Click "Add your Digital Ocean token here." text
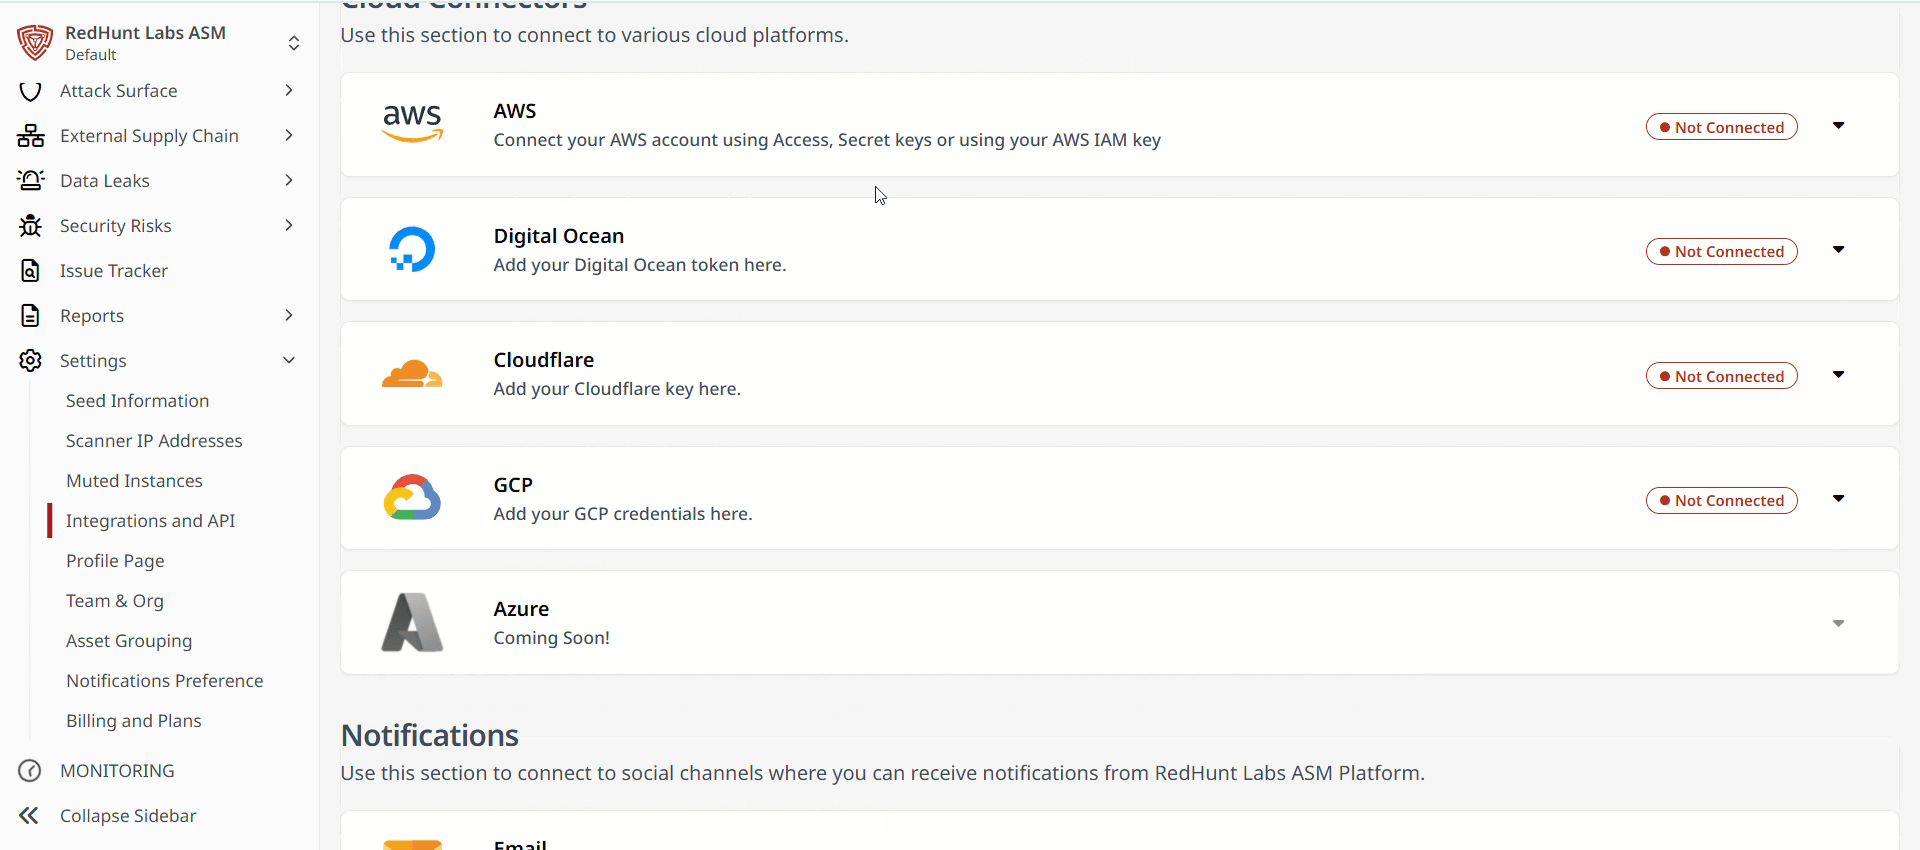This screenshot has width=1920, height=850. coord(640,265)
